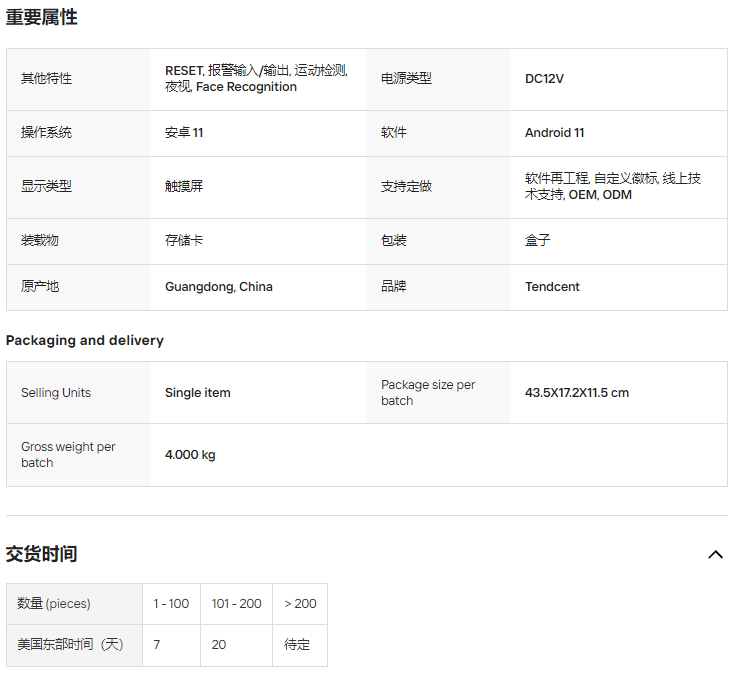The height and width of the screenshot is (675, 739).
Task: Select the 4.000 kg value
Action: pyautogui.click(x=190, y=454)
